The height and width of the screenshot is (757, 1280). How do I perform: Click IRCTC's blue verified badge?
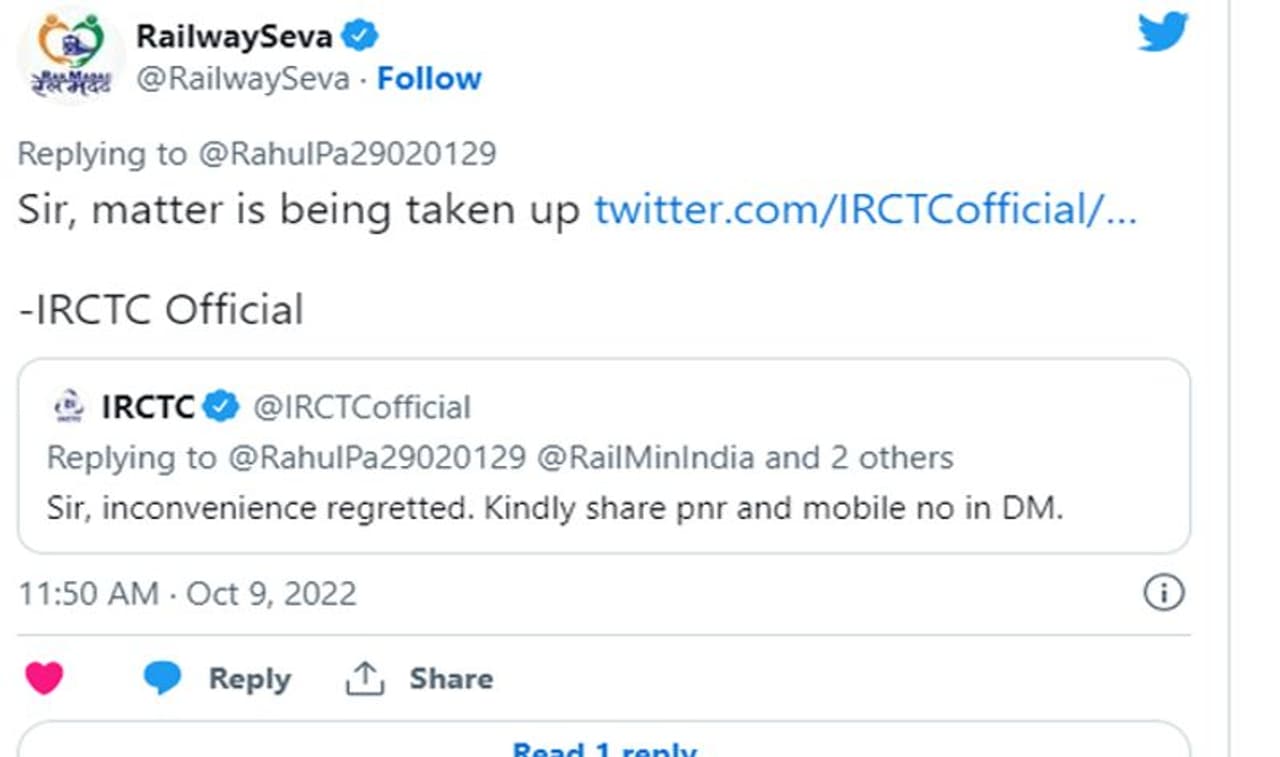point(221,407)
